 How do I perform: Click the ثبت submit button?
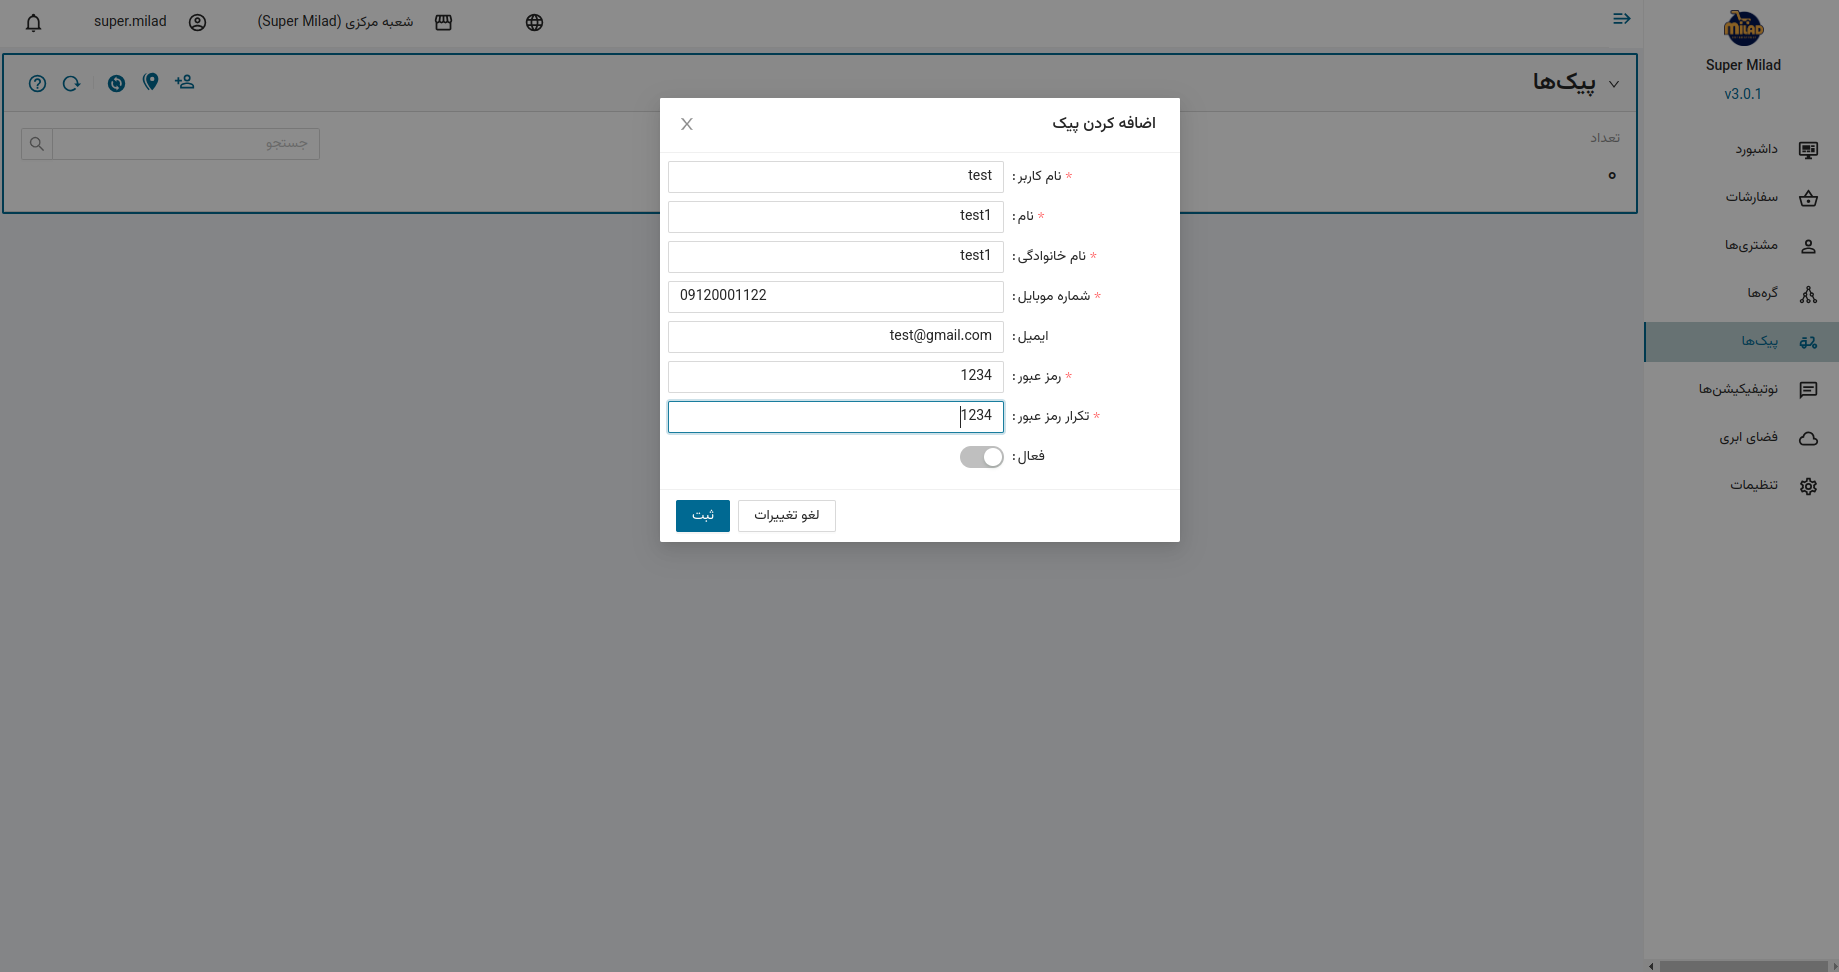pos(703,516)
